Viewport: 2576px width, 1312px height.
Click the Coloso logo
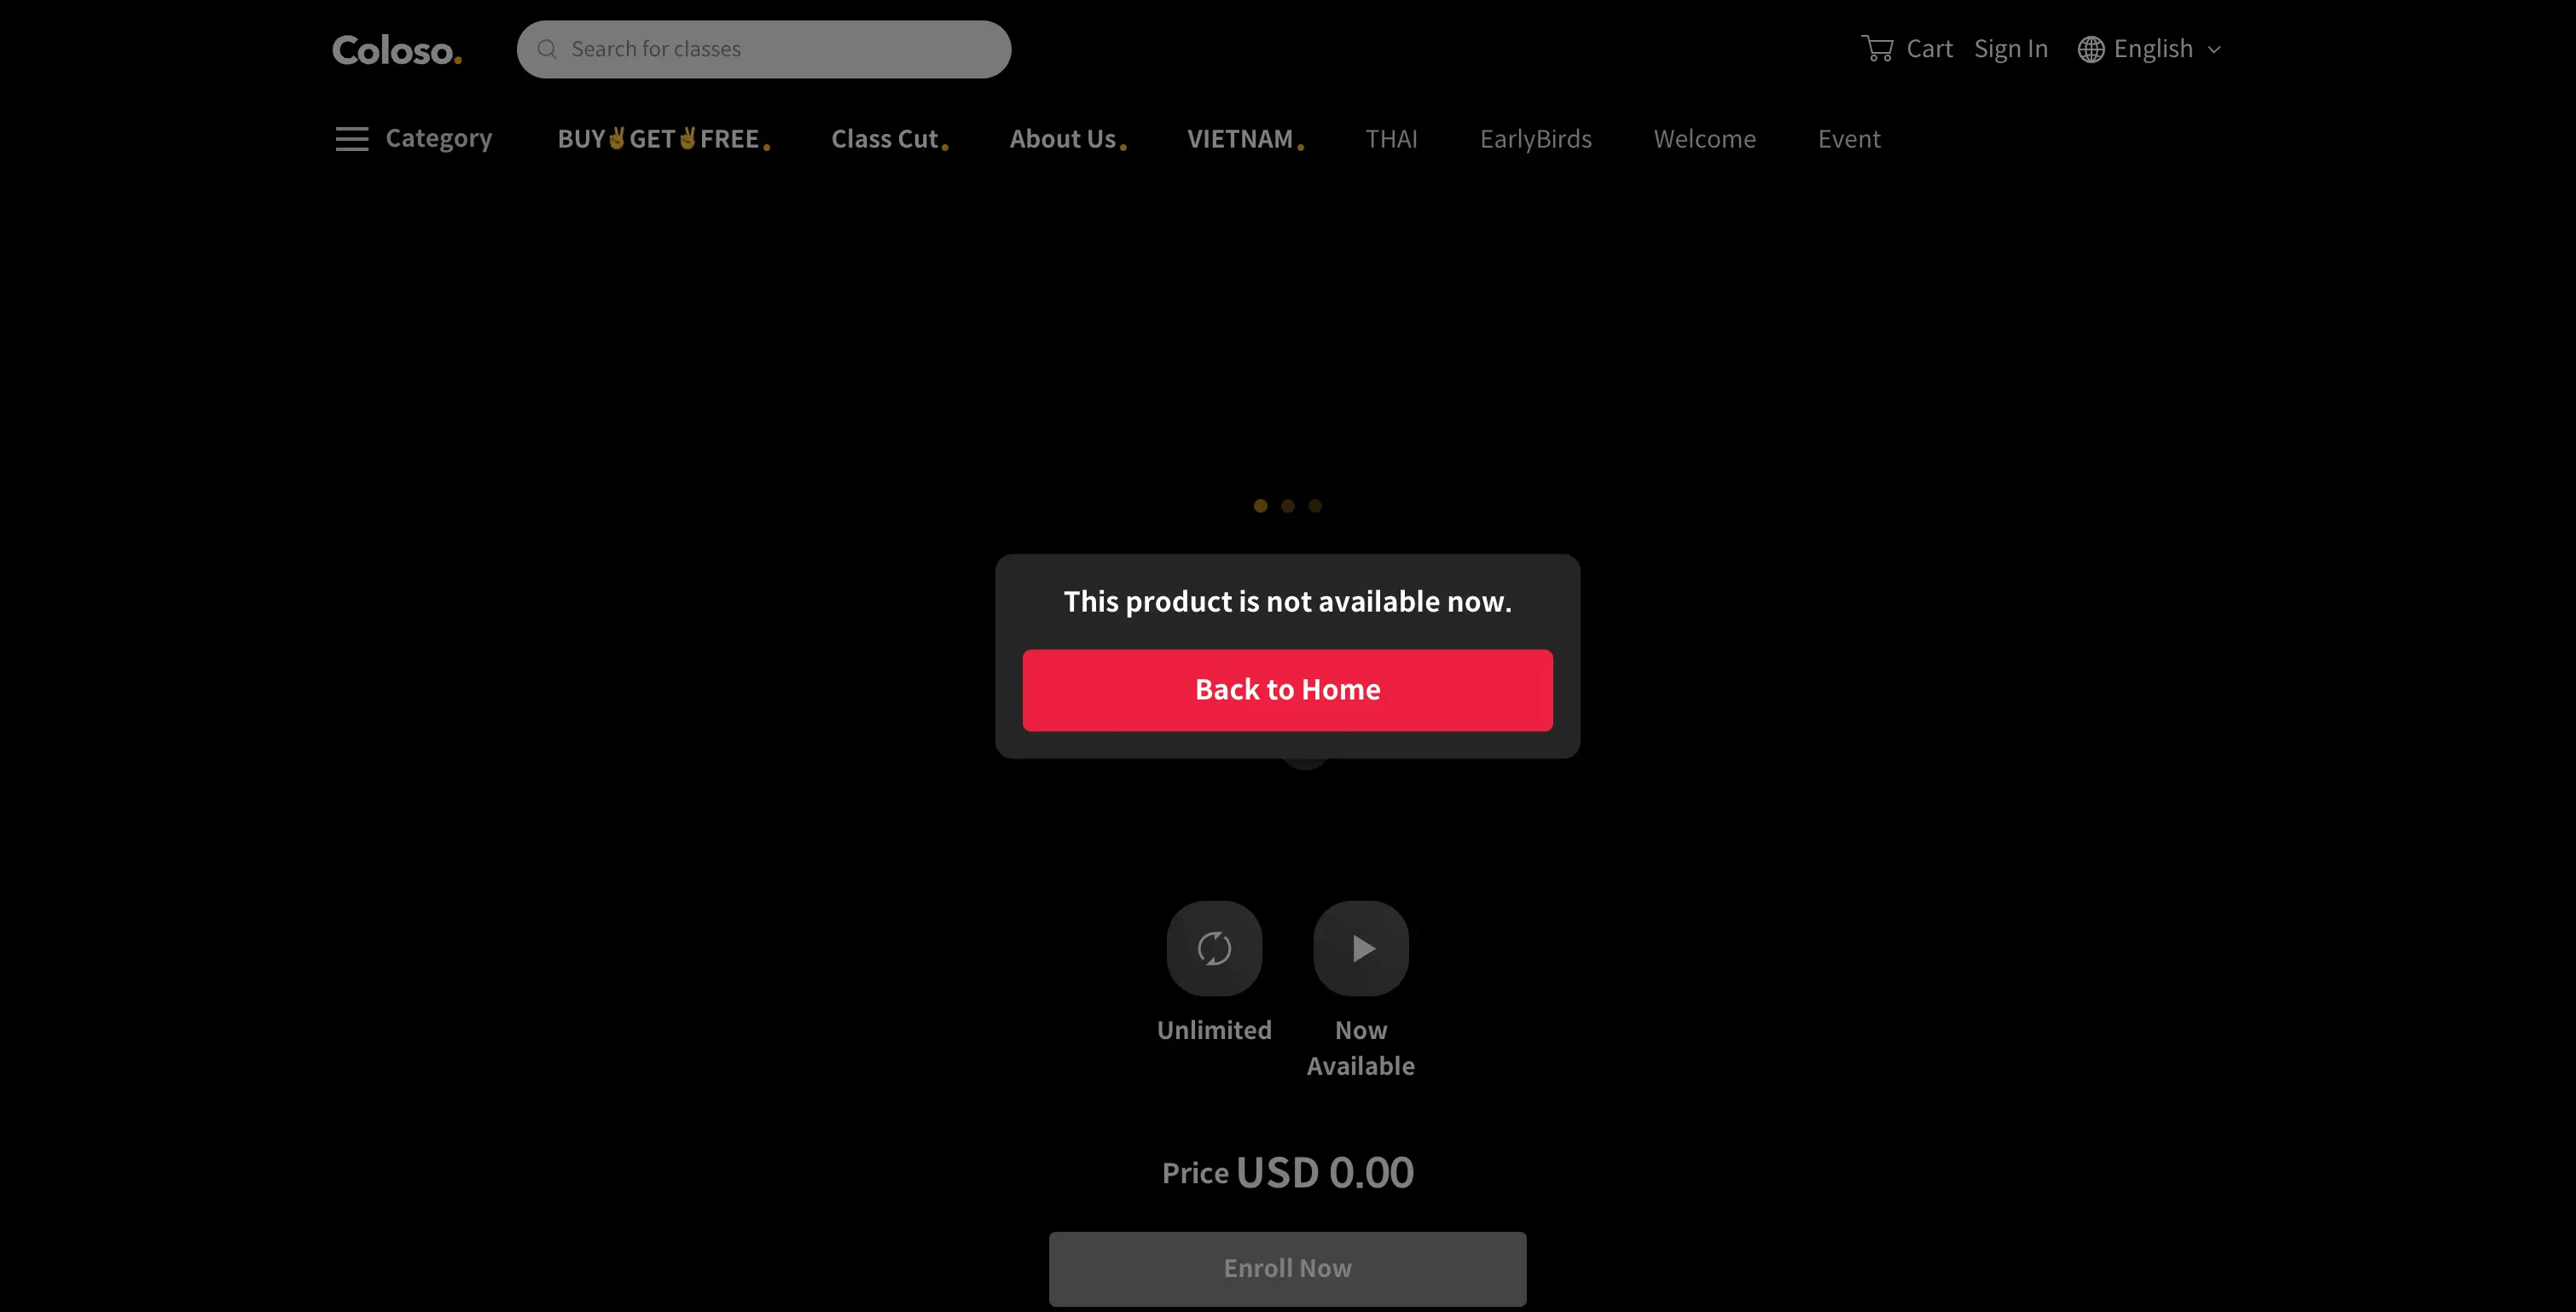coord(397,50)
